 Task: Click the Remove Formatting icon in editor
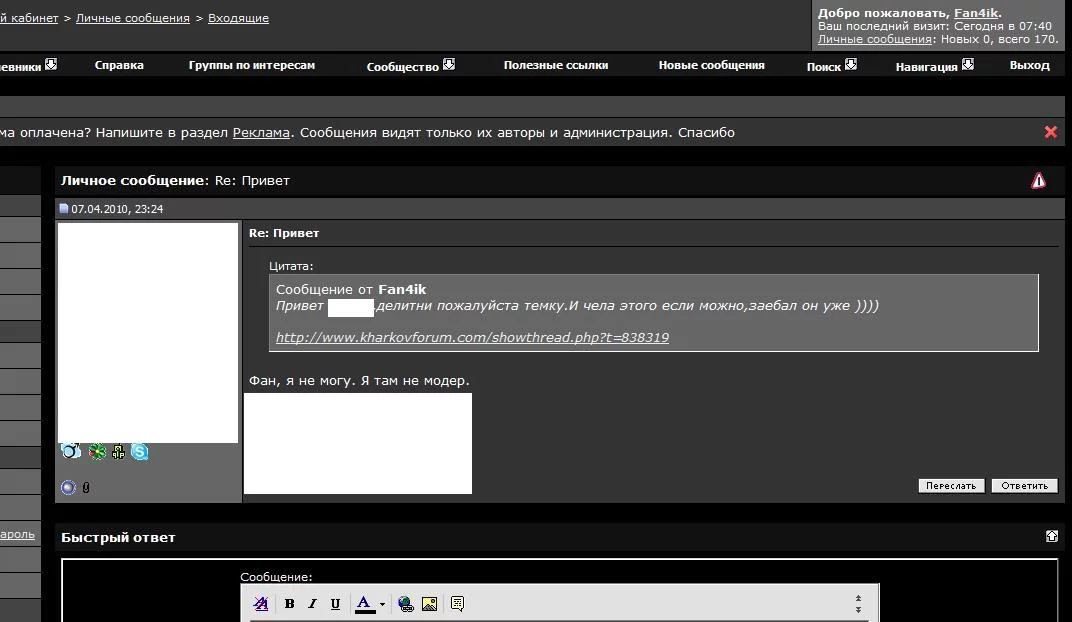click(261, 604)
